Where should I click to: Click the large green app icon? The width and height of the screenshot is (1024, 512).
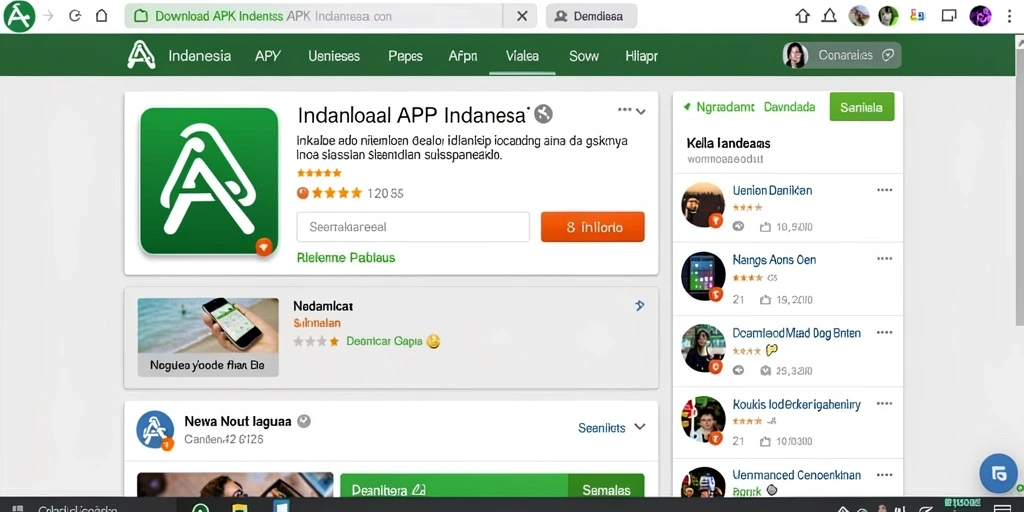tap(209, 181)
